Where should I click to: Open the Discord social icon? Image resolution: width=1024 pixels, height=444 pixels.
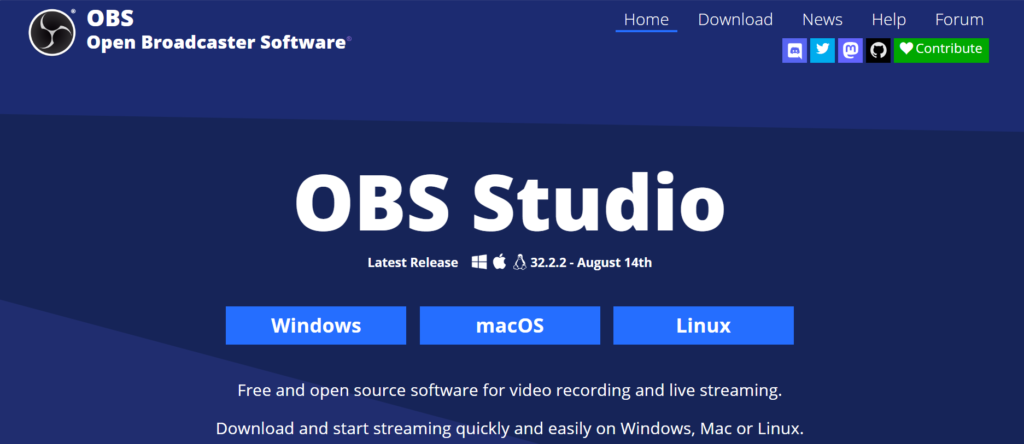click(795, 50)
